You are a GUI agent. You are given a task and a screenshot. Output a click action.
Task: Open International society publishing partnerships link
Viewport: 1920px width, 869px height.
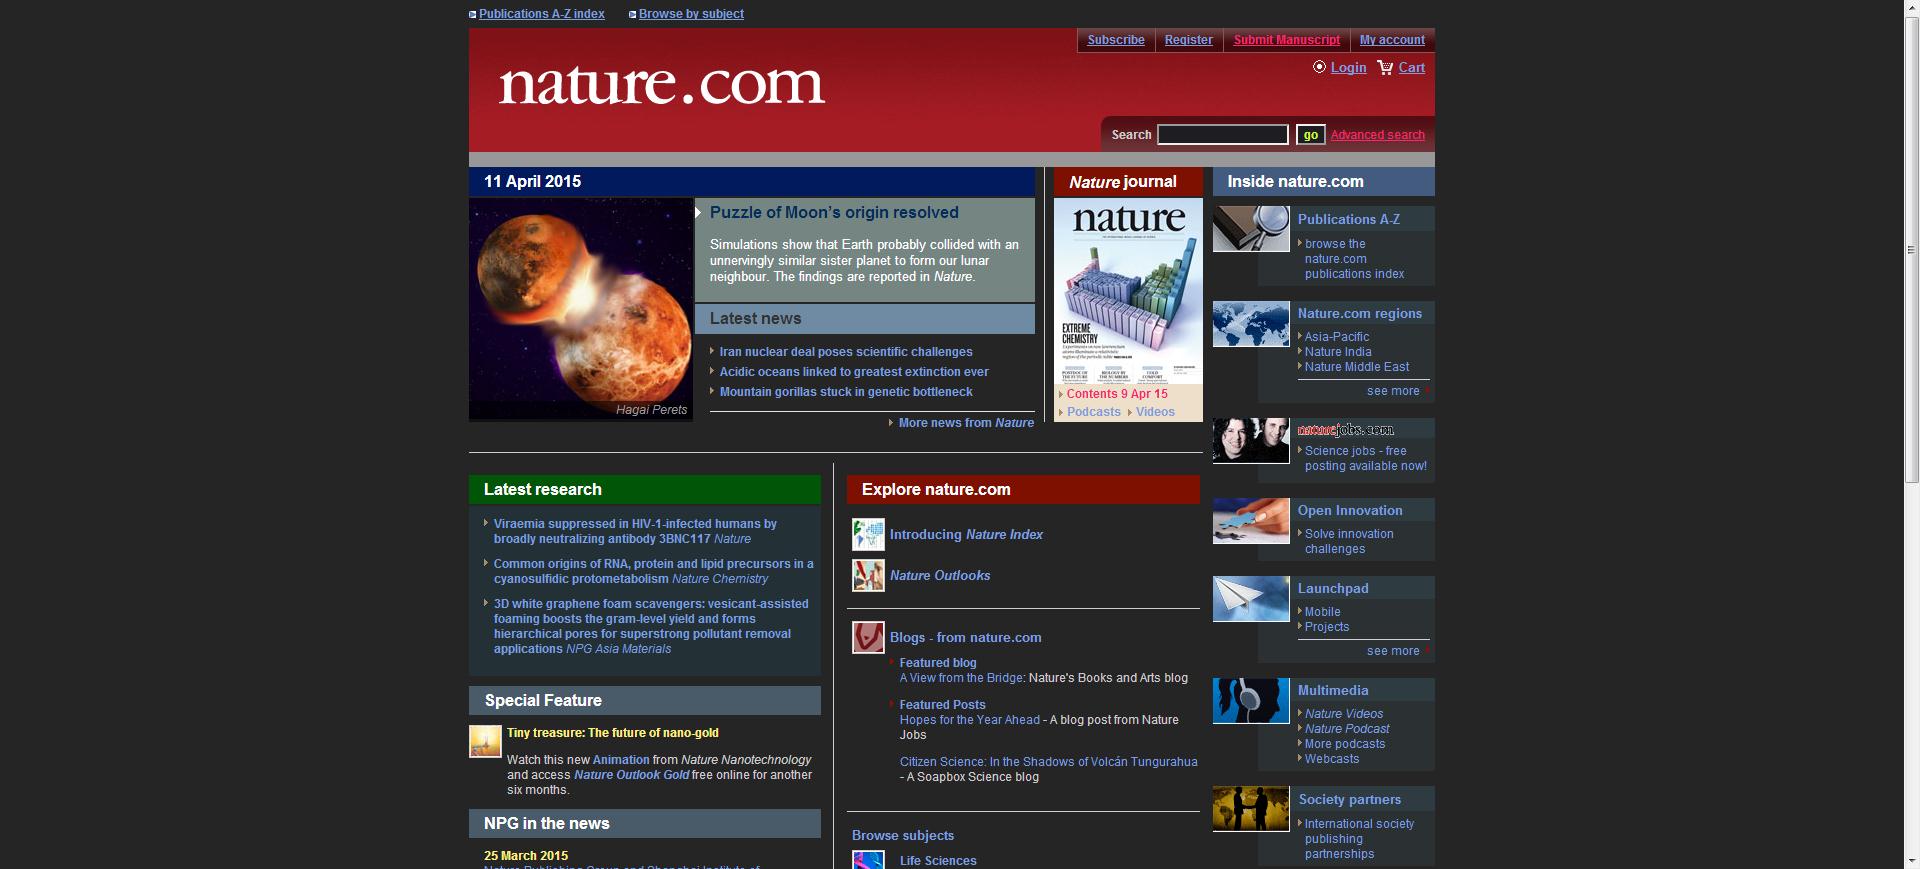point(1359,839)
